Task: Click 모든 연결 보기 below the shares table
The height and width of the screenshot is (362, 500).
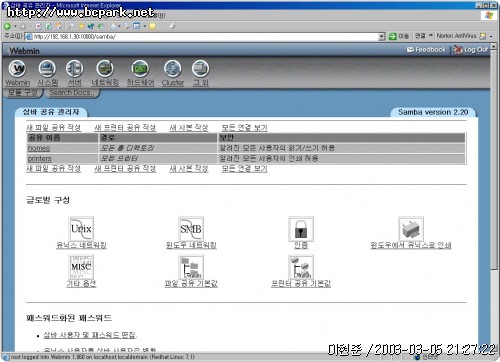Action: 245,169
